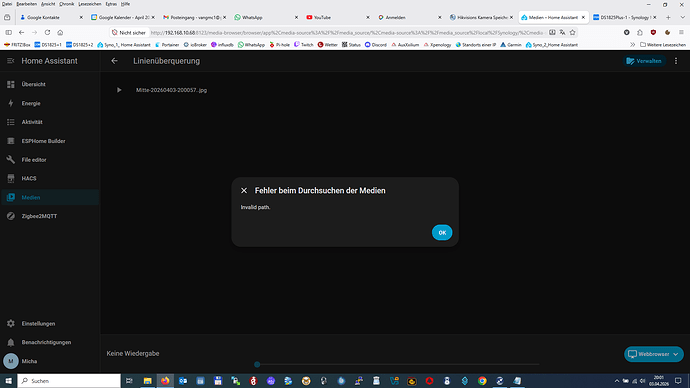Click the Windows Suchen search box

[x=69, y=381]
